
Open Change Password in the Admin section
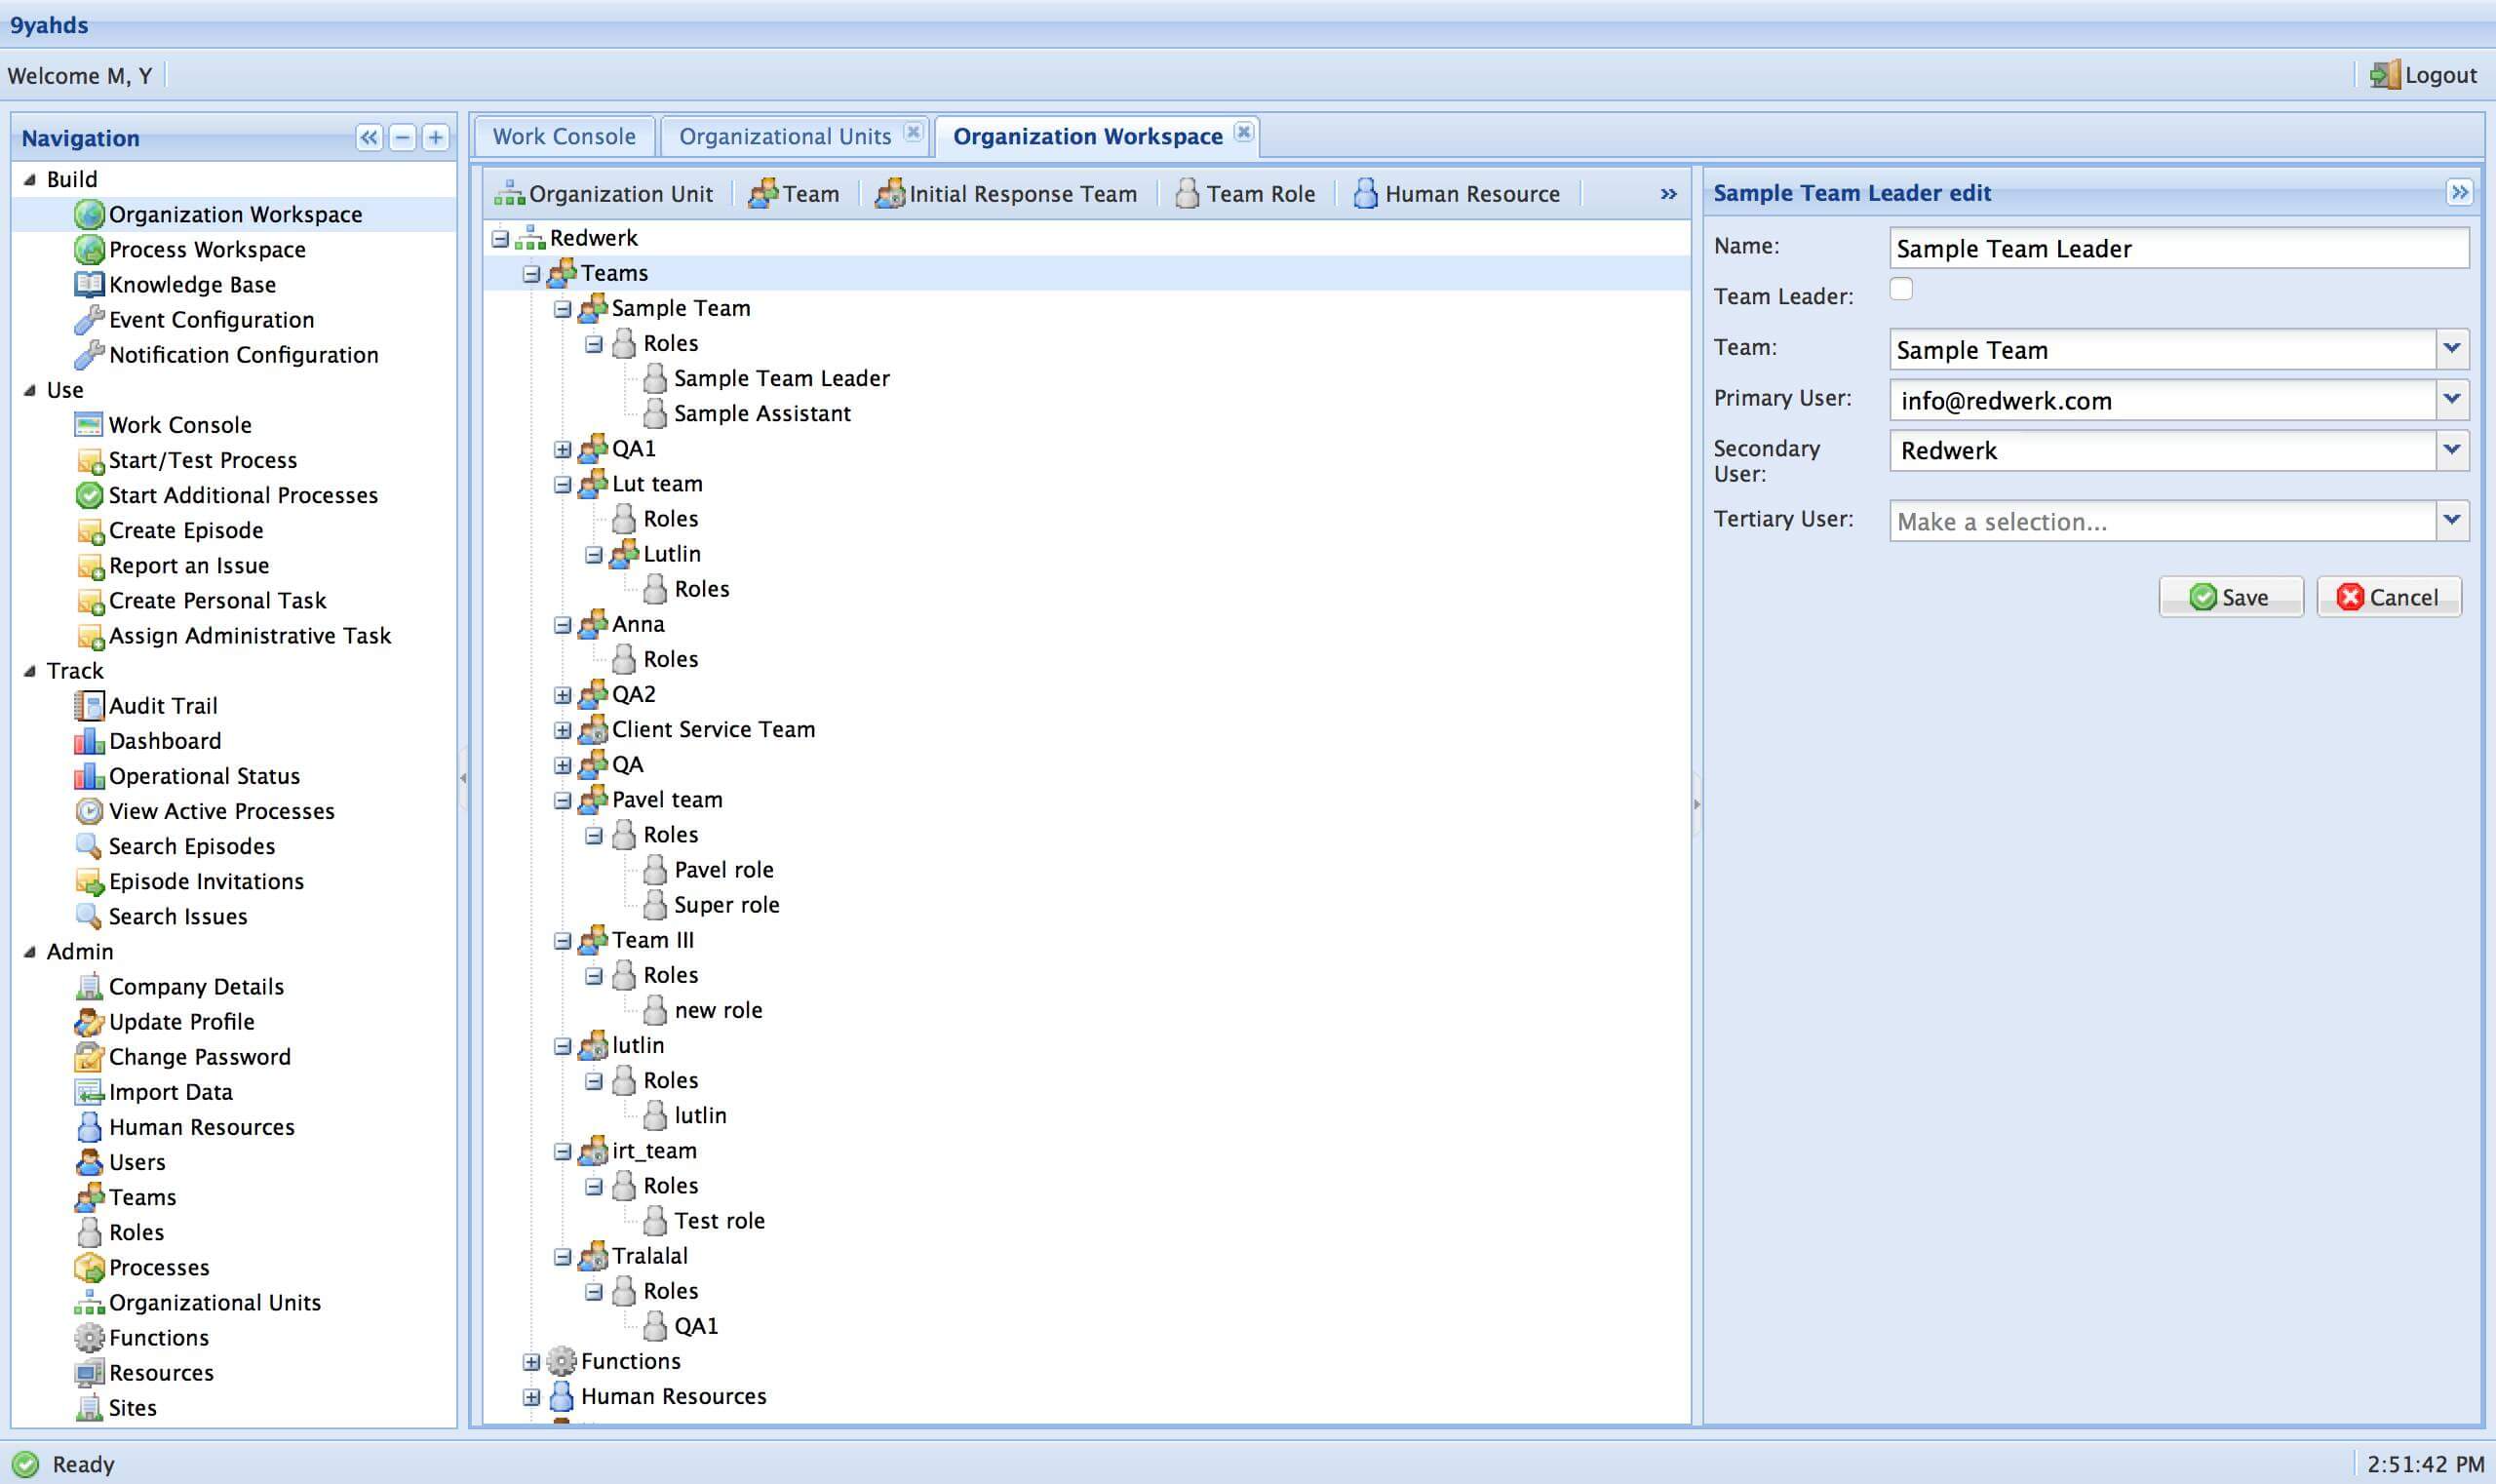pyautogui.click(x=199, y=1057)
